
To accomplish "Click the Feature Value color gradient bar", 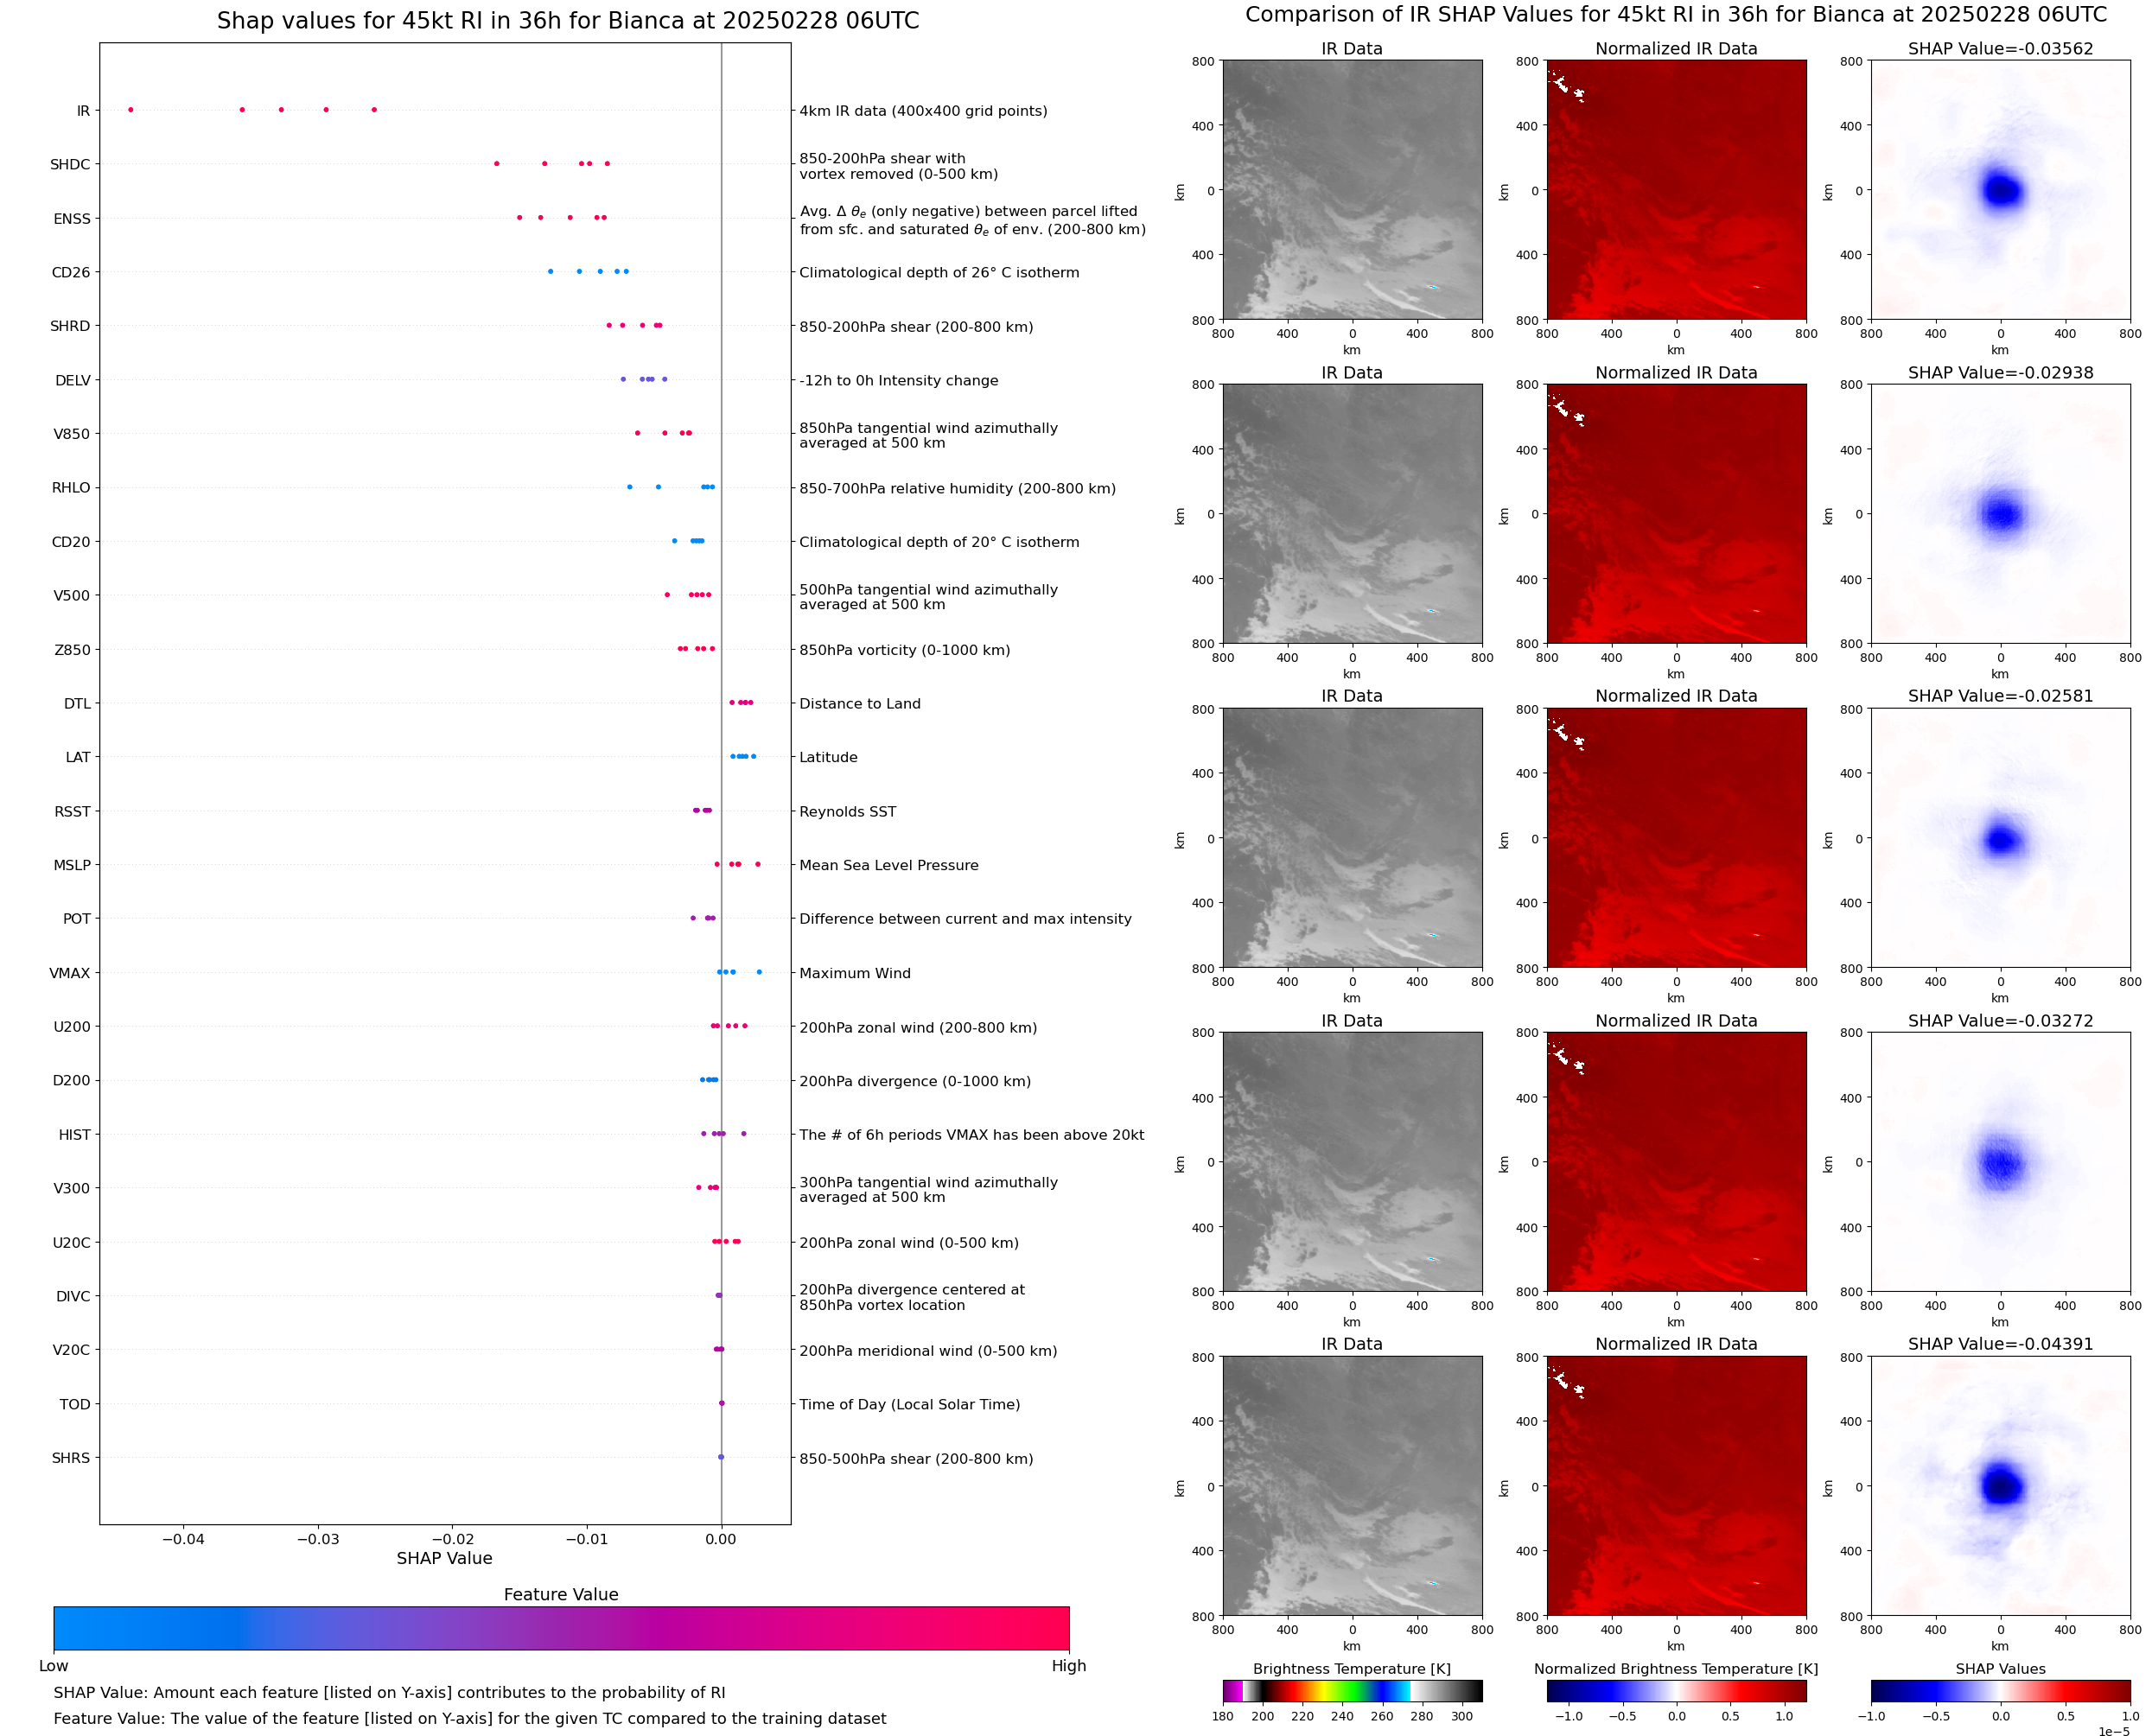I will click(x=561, y=1628).
